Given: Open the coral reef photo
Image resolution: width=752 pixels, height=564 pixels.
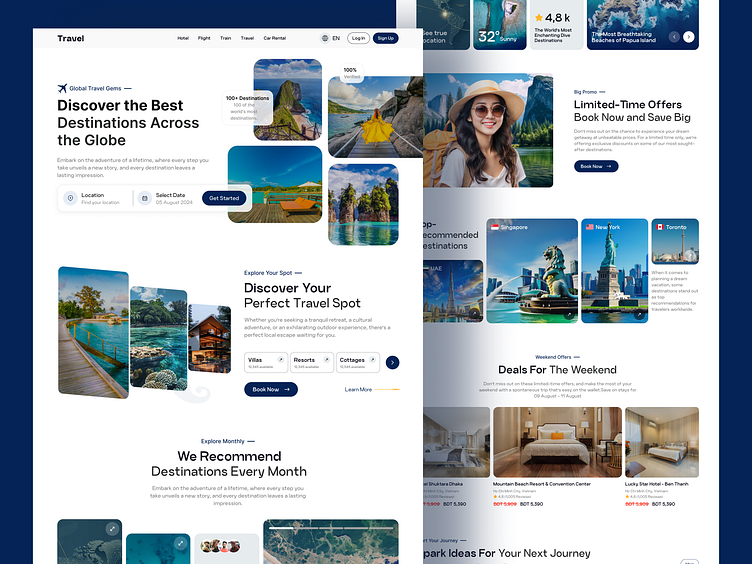Looking at the screenshot, I should point(159,338).
